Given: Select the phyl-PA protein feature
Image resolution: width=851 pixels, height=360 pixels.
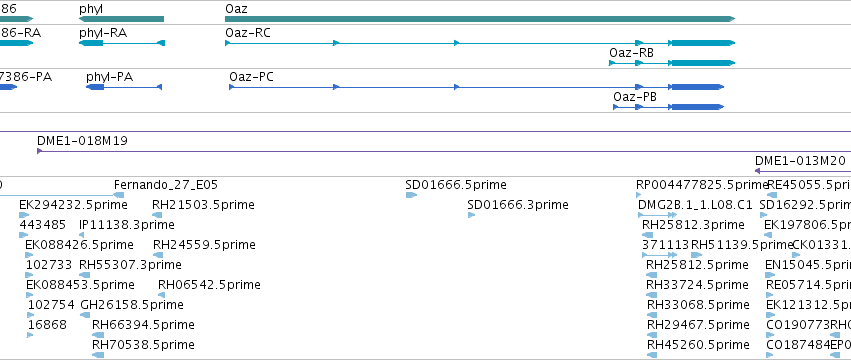Looking at the screenshot, I should click(124, 87).
